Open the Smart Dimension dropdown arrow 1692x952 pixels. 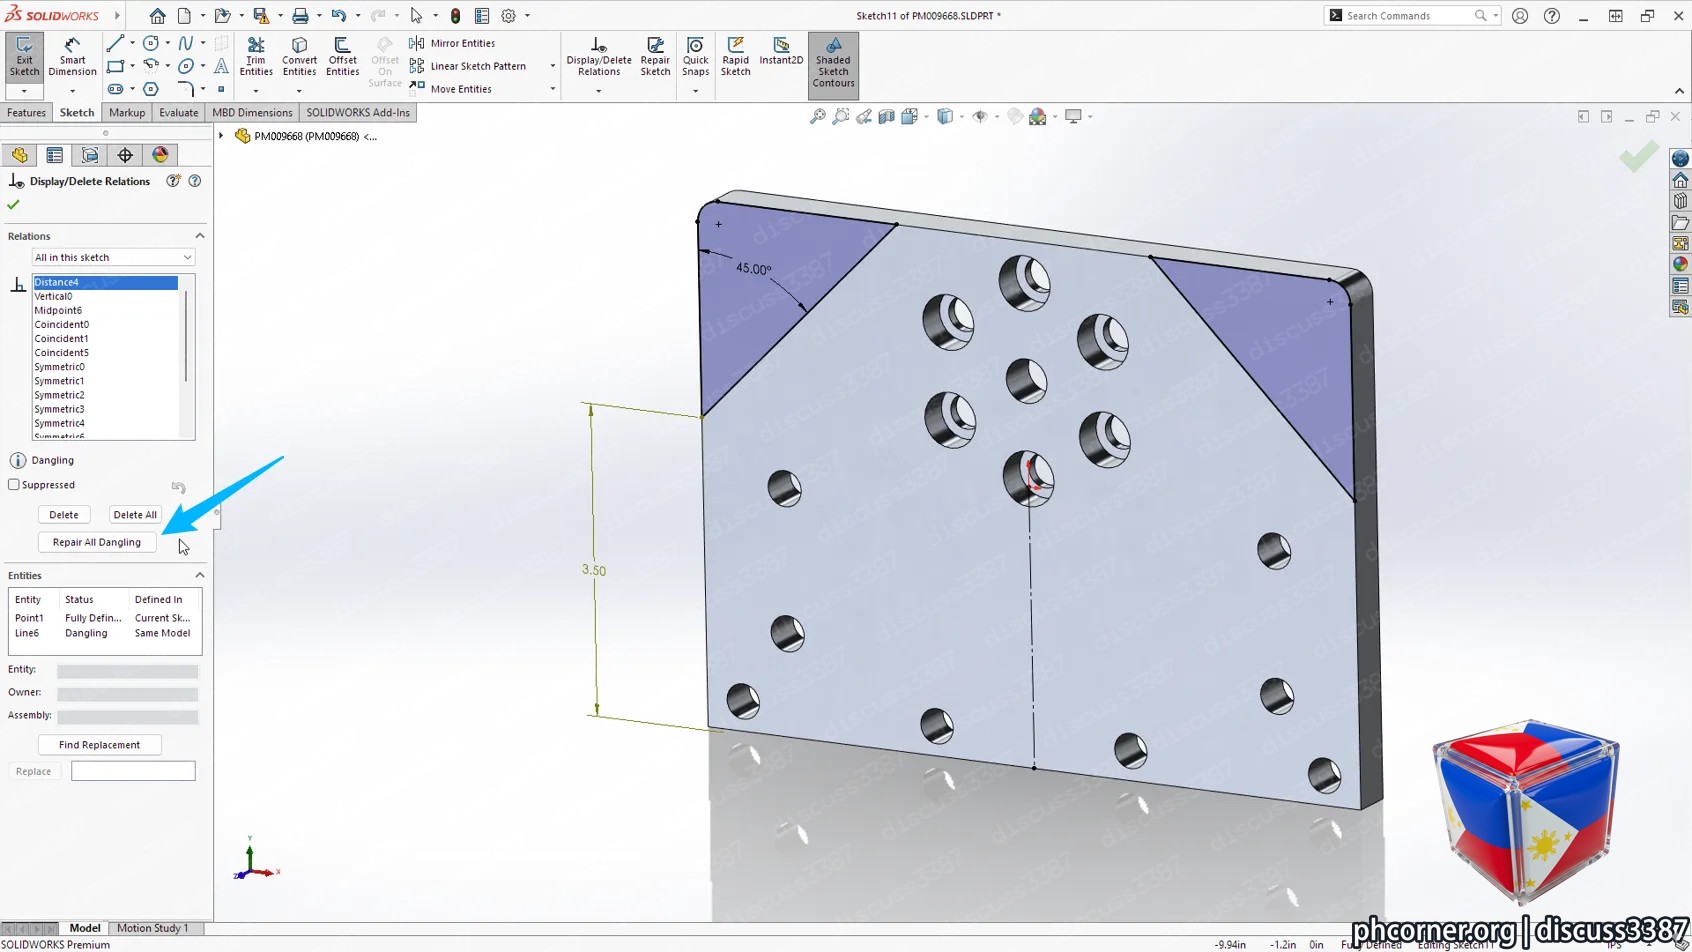point(72,91)
